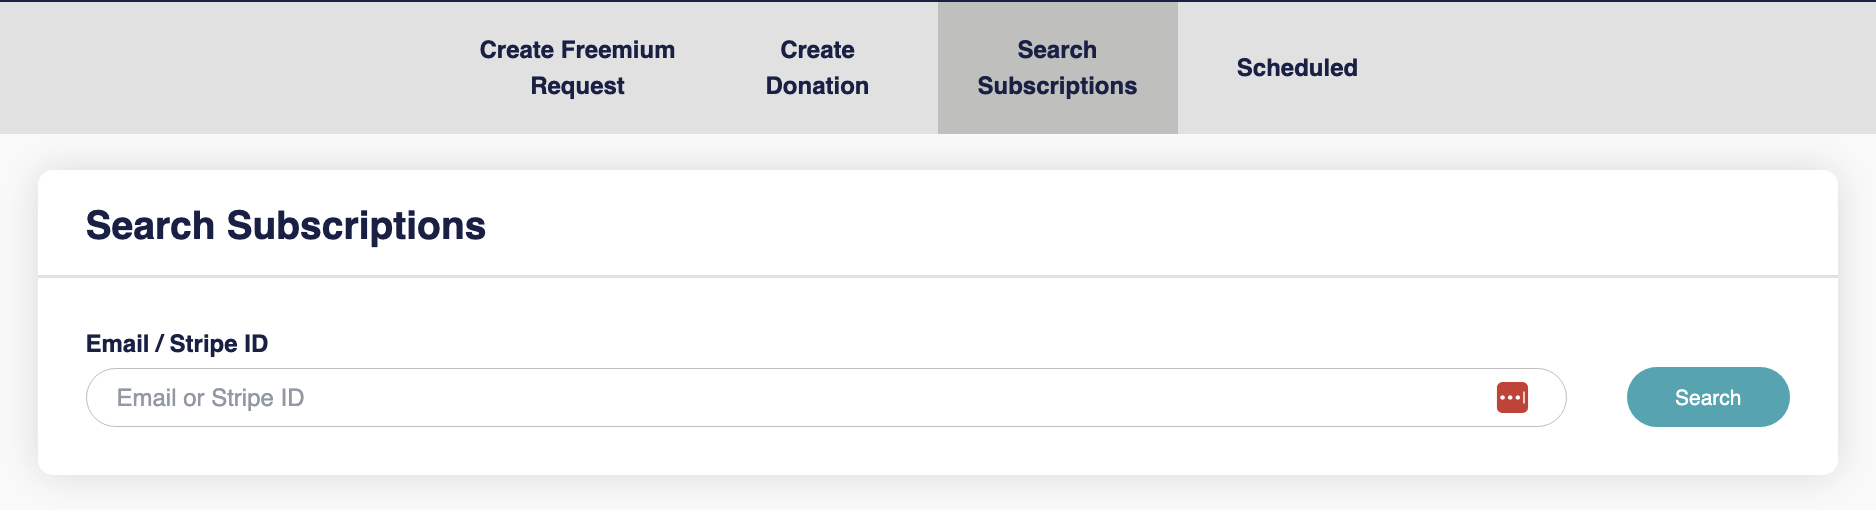
Task: Click the red password manager icon
Action: [x=1512, y=397]
